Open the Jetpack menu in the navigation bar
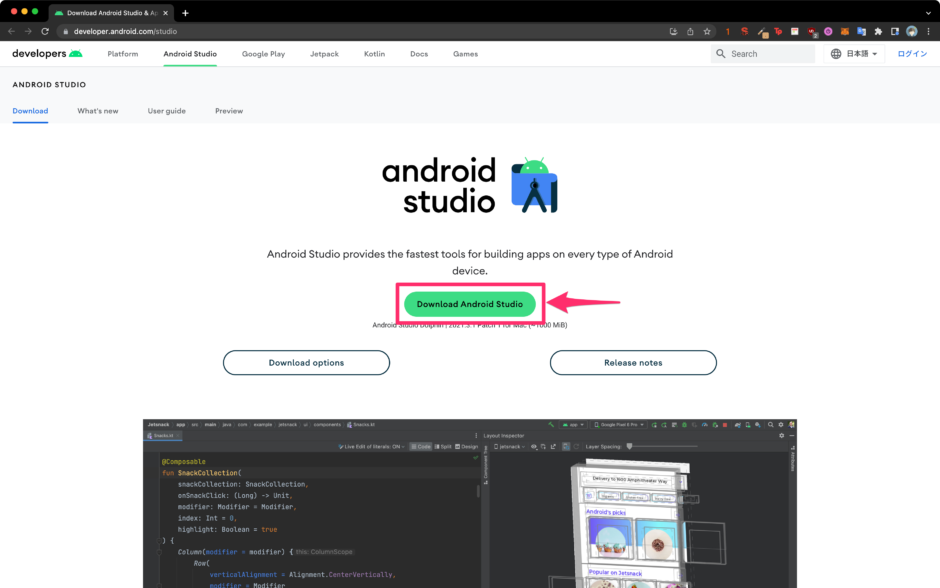 [x=324, y=54]
